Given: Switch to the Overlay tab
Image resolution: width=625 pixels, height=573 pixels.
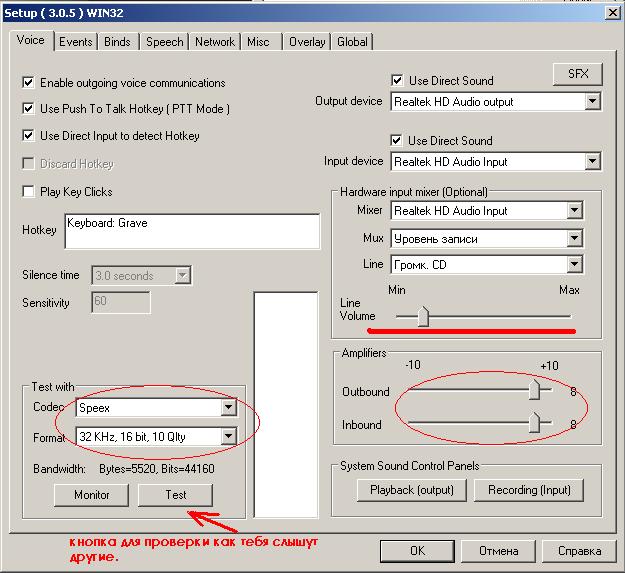Looking at the screenshot, I should [307, 41].
